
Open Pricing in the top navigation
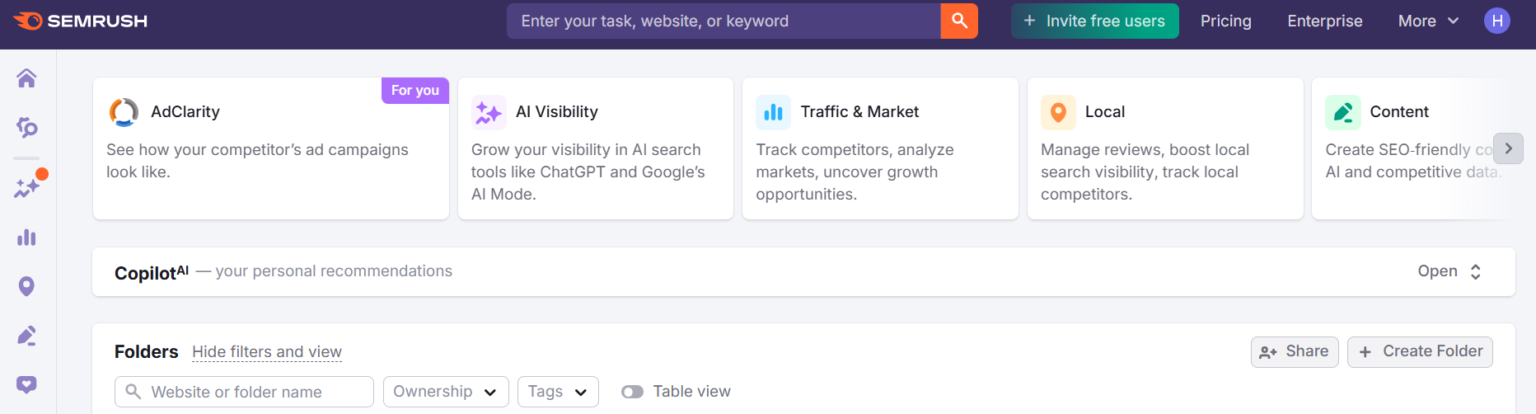click(1226, 21)
